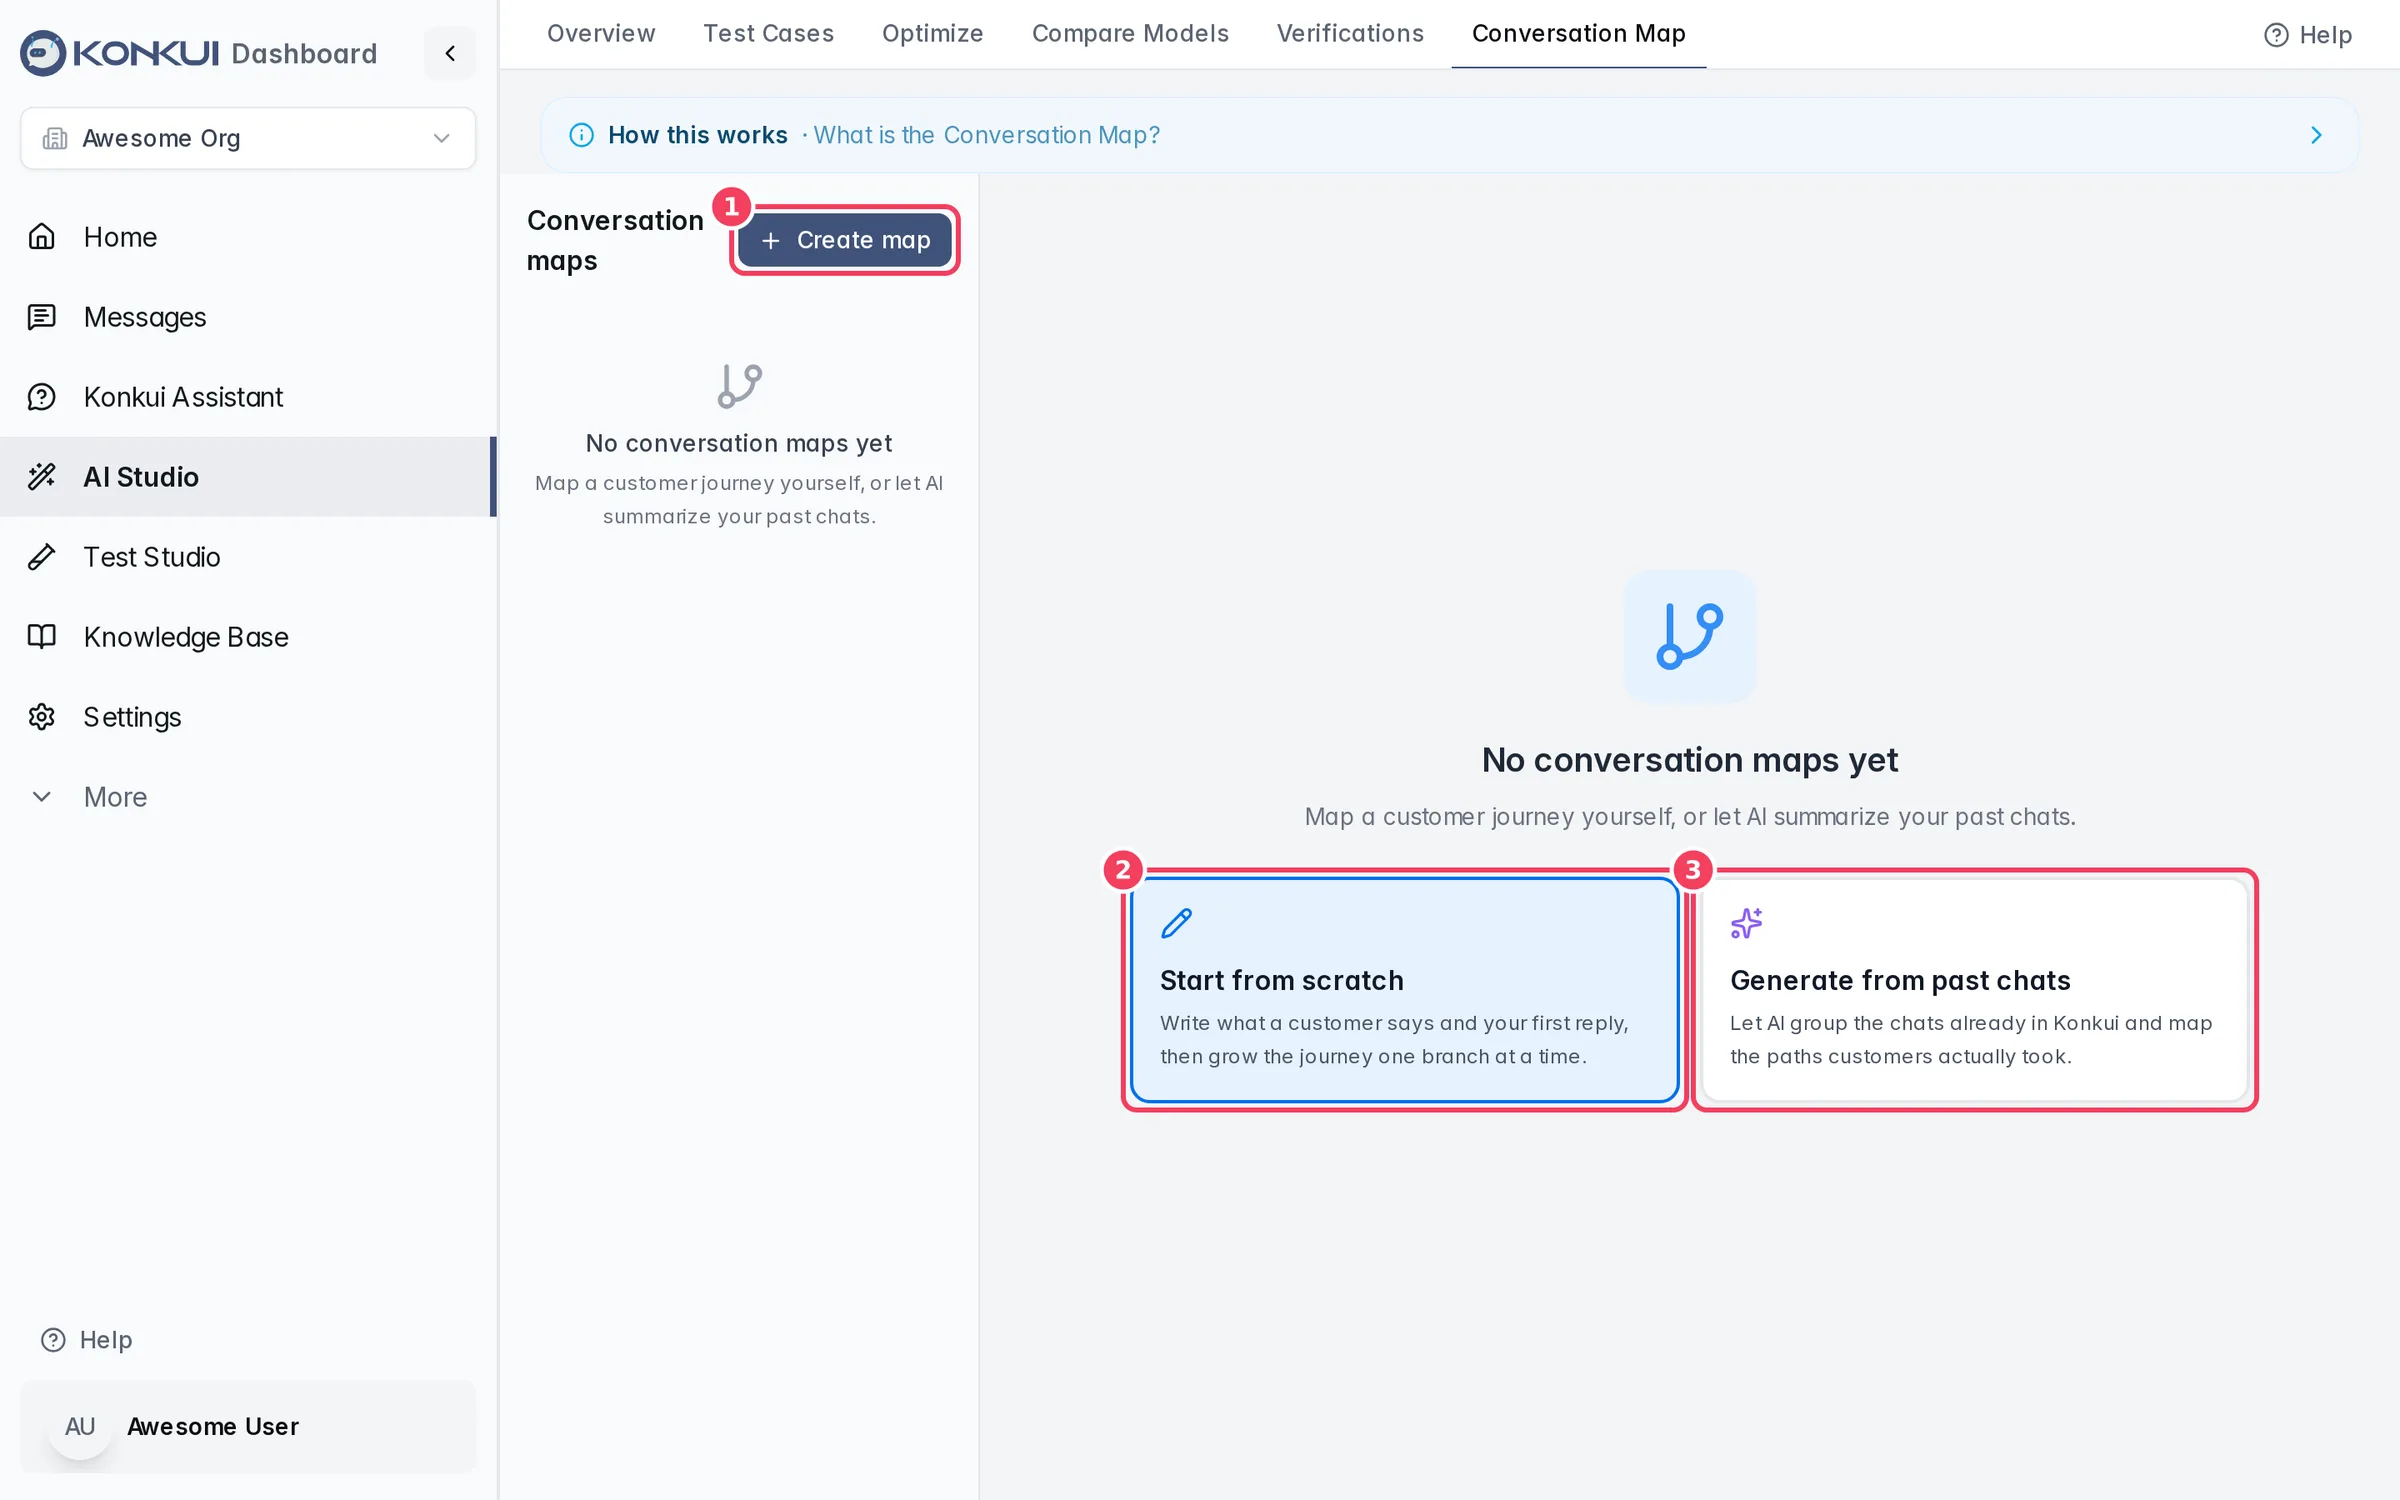This screenshot has width=2400, height=1500.
Task: Open Test Studio via its pencil icon
Action: coord(41,557)
